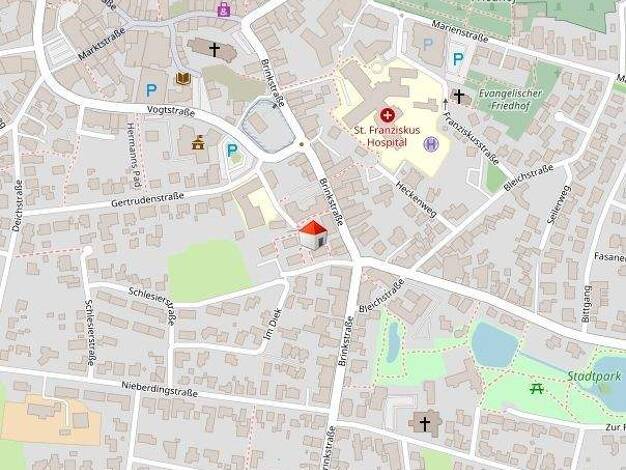The image size is (626, 470).
Task: Open the library book icon near Vogtstraße
Action: pyautogui.click(x=183, y=78)
